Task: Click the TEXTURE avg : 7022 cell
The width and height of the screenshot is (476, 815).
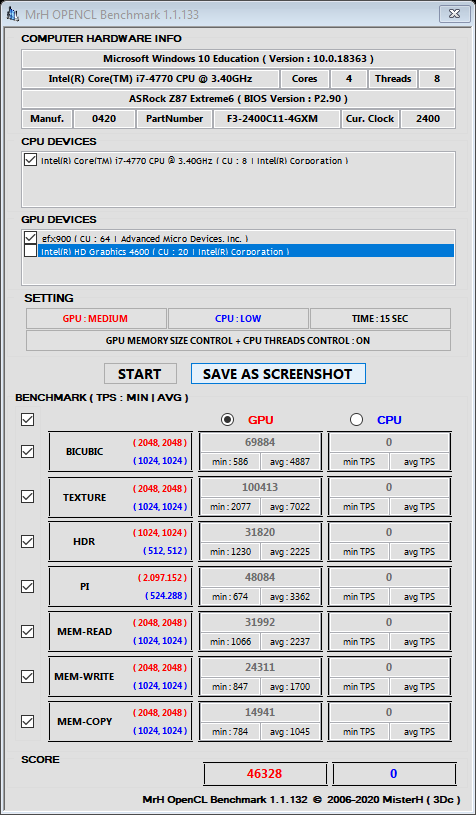Action: point(290,506)
